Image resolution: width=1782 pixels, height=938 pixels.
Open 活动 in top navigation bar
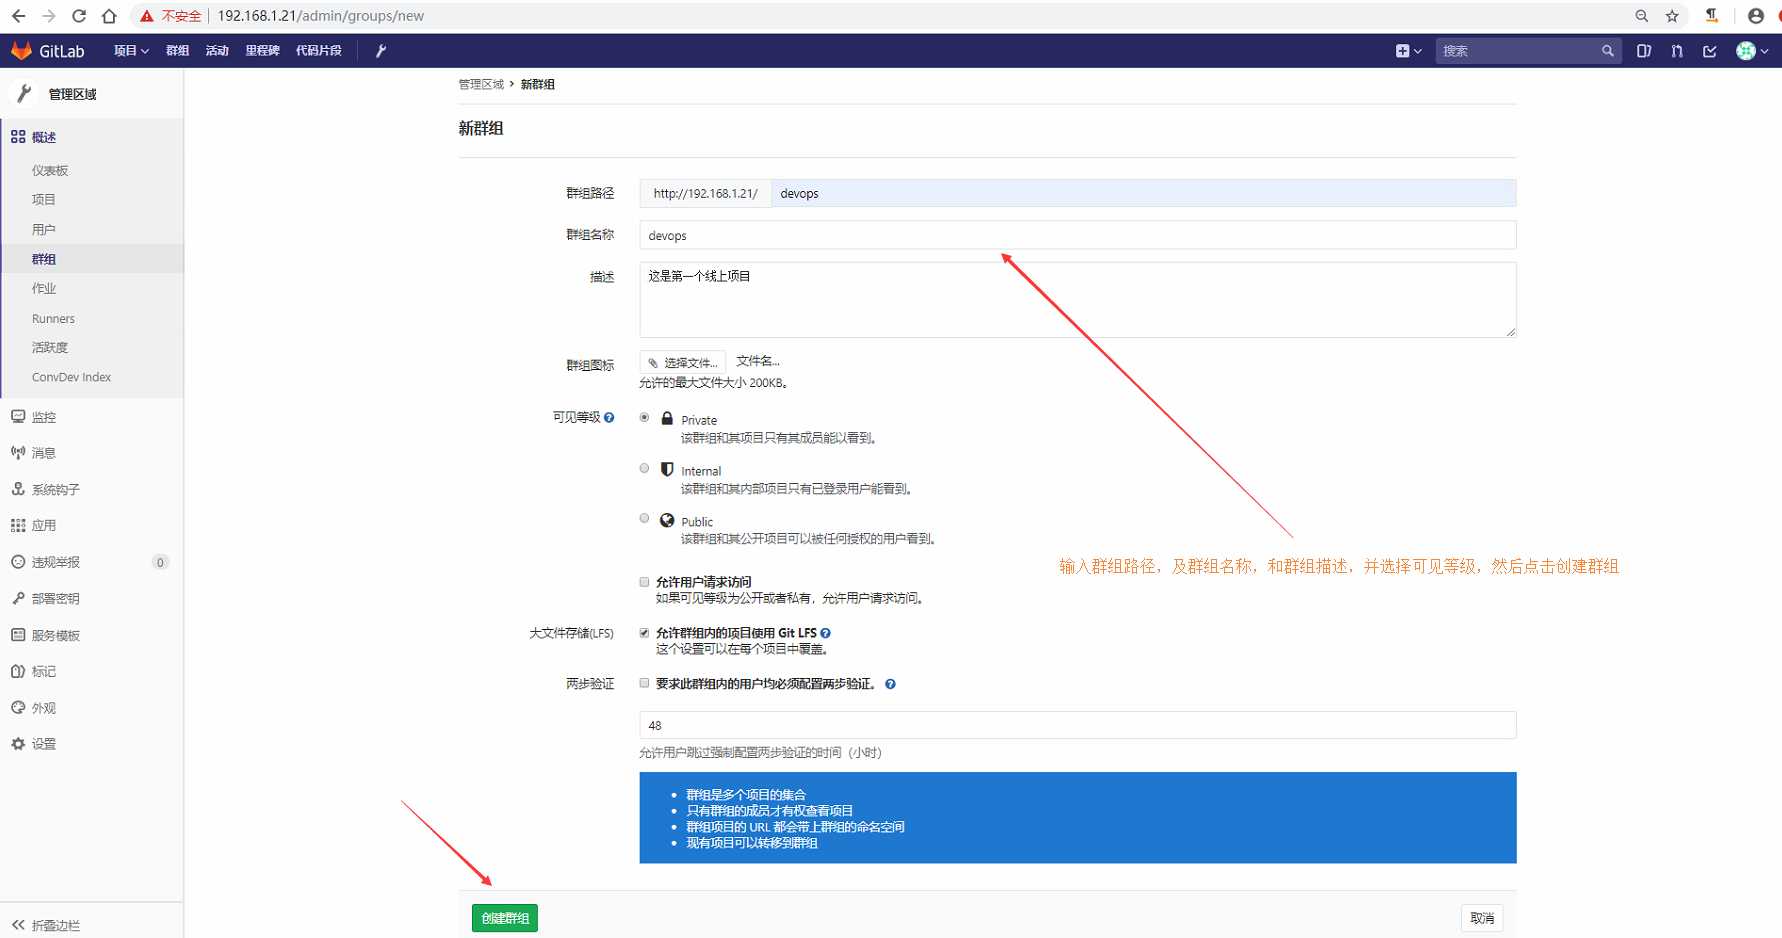(x=217, y=51)
